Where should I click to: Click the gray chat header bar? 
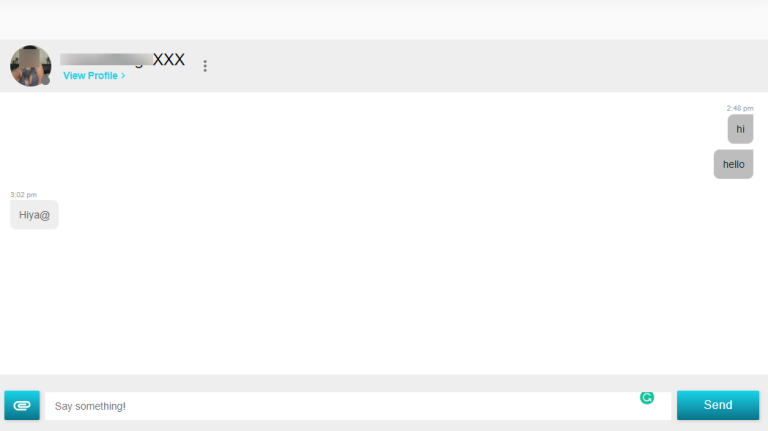(x=480, y=66)
